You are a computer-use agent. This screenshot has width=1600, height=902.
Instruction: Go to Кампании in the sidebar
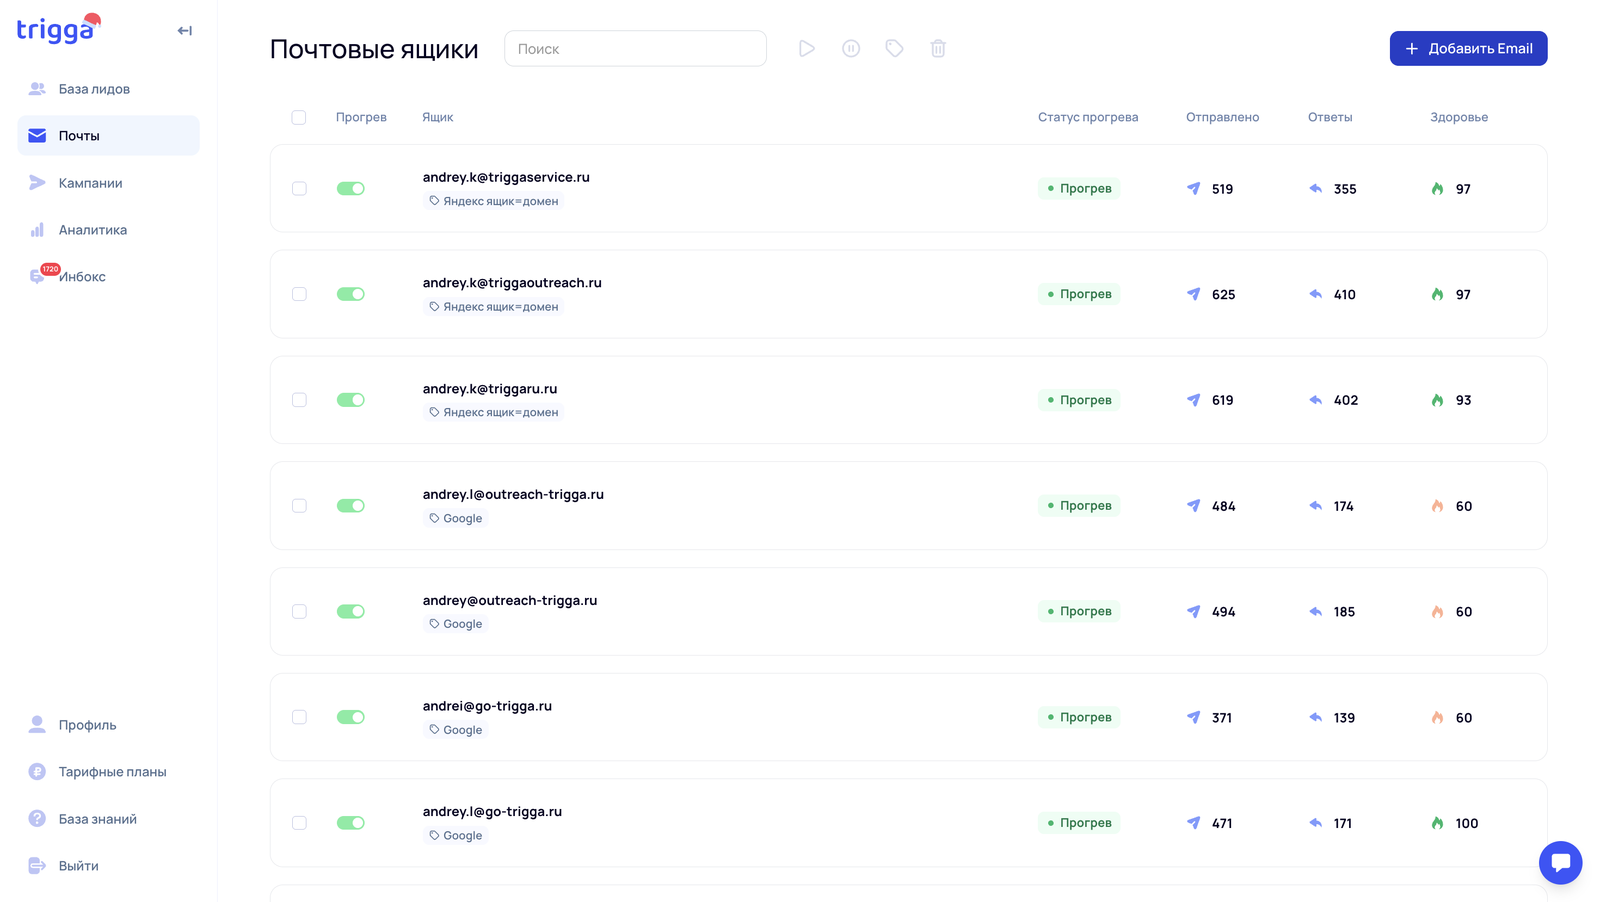90,183
